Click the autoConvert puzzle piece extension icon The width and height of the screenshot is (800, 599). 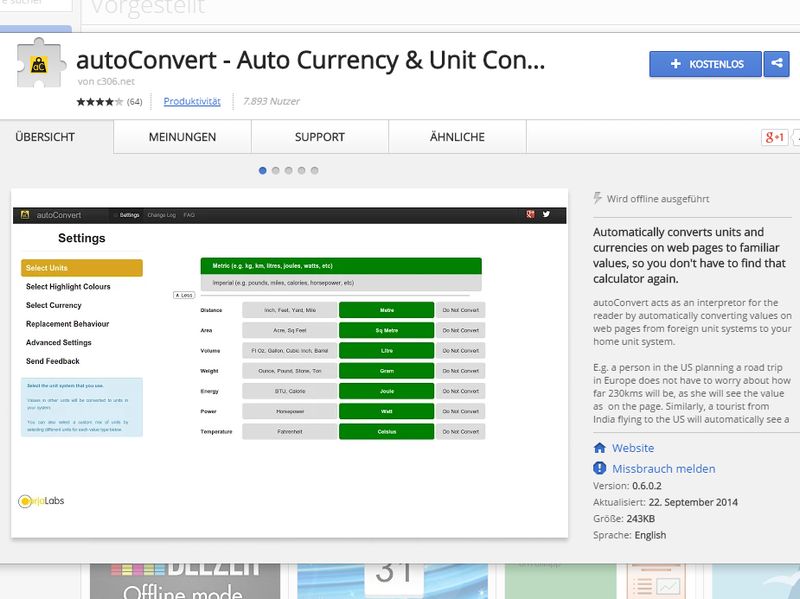pos(41,63)
